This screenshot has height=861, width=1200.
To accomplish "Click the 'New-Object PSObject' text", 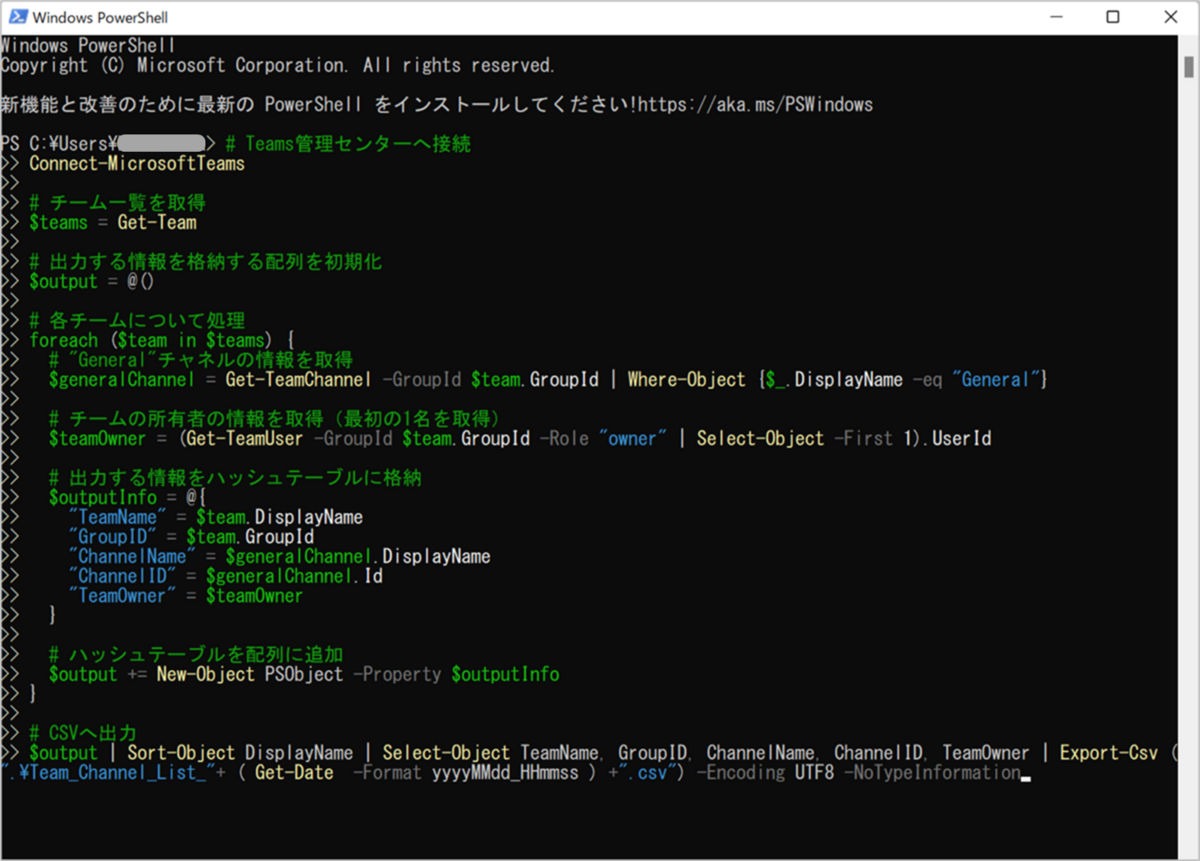I will (250, 674).
